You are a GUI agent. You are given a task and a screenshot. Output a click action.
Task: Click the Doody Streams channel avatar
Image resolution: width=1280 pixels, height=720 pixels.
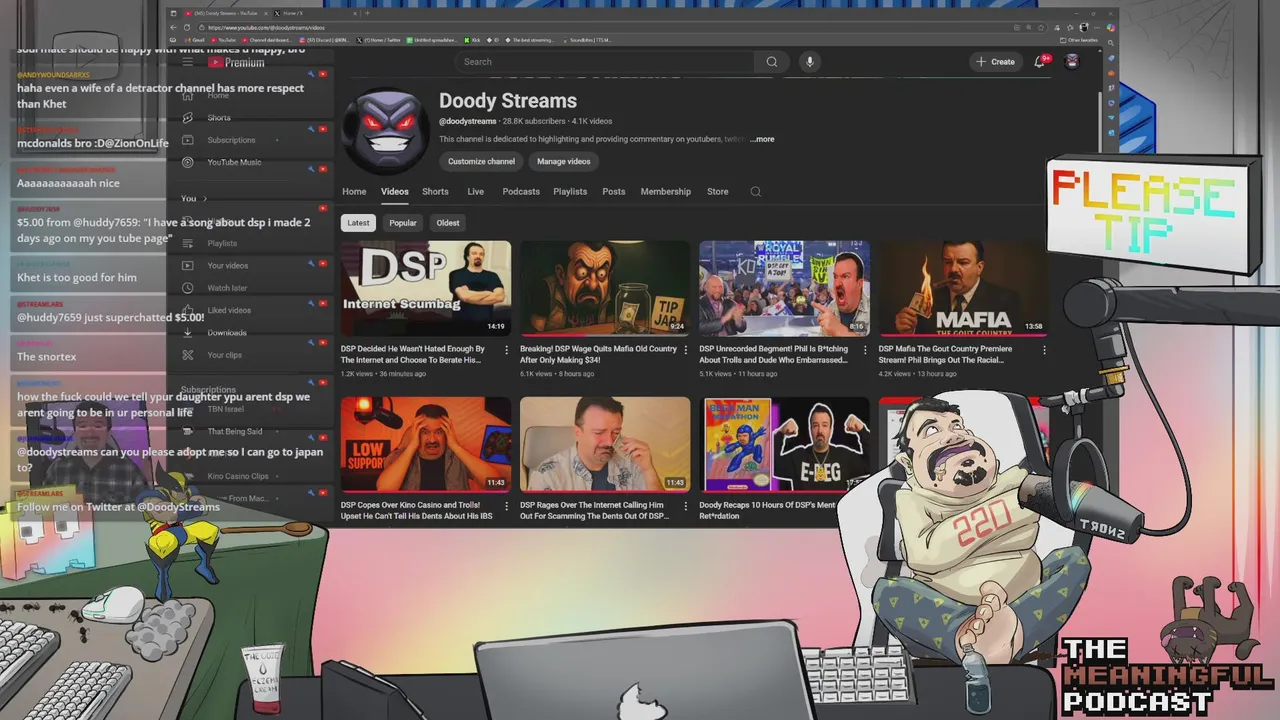point(385,130)
